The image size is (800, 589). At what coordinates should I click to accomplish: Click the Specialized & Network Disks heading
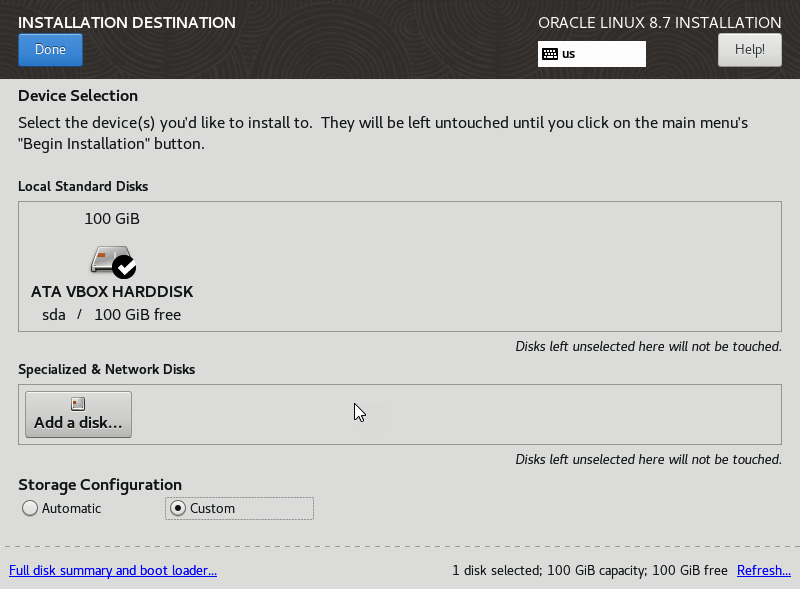(107, 369)
